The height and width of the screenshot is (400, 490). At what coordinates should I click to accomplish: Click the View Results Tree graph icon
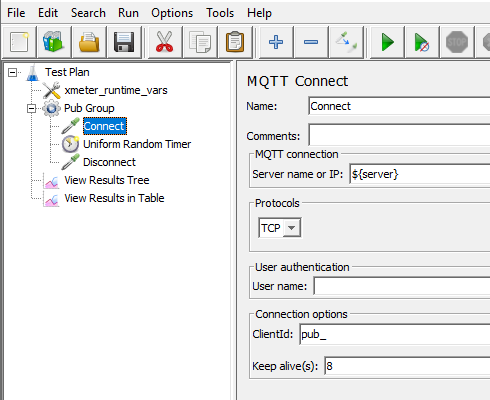(x=52, y=181)
